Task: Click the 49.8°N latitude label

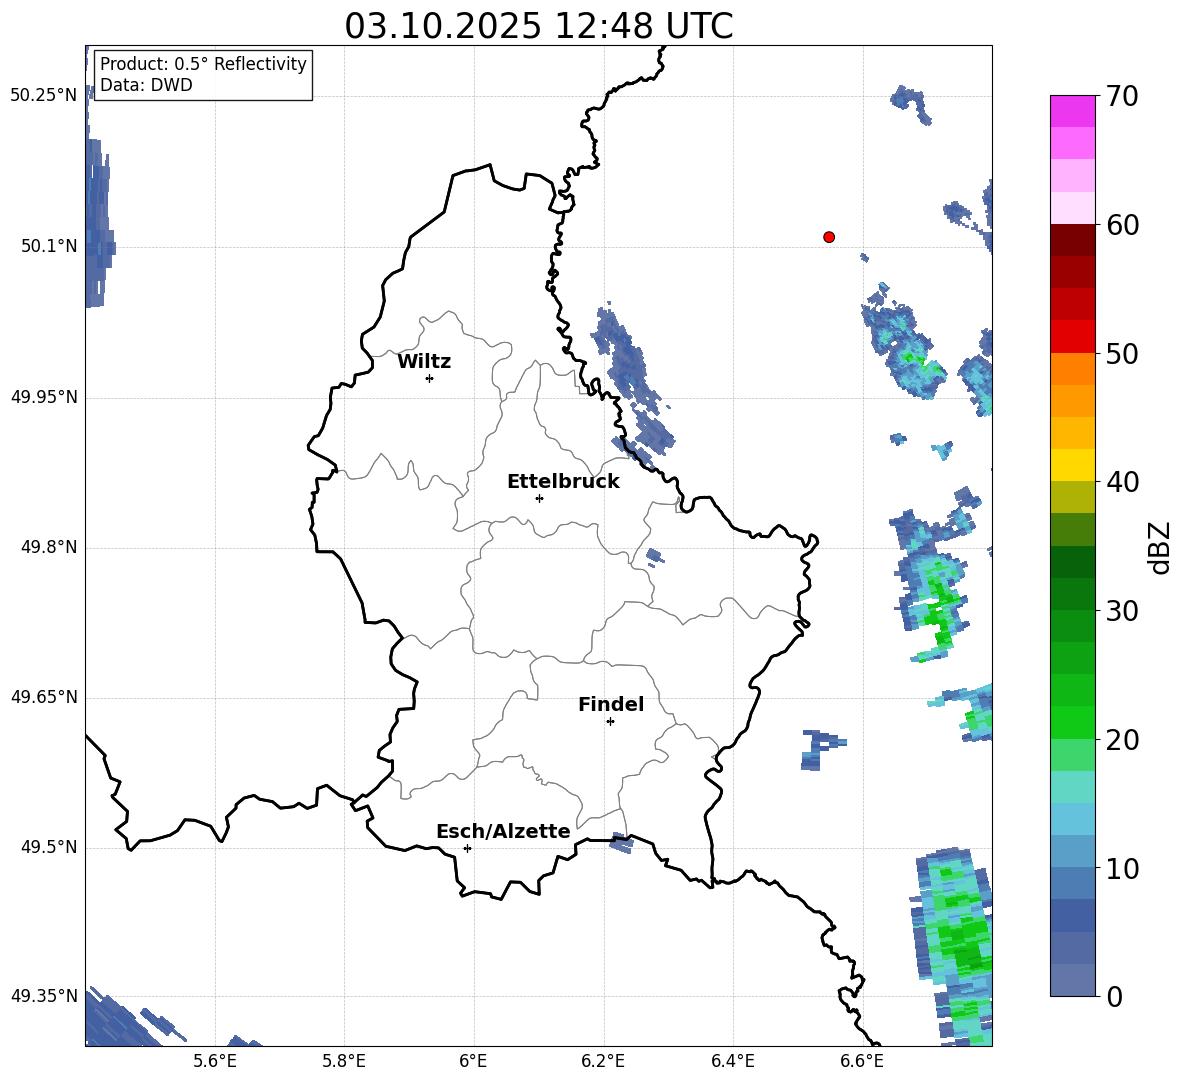Action: (49, 547)
